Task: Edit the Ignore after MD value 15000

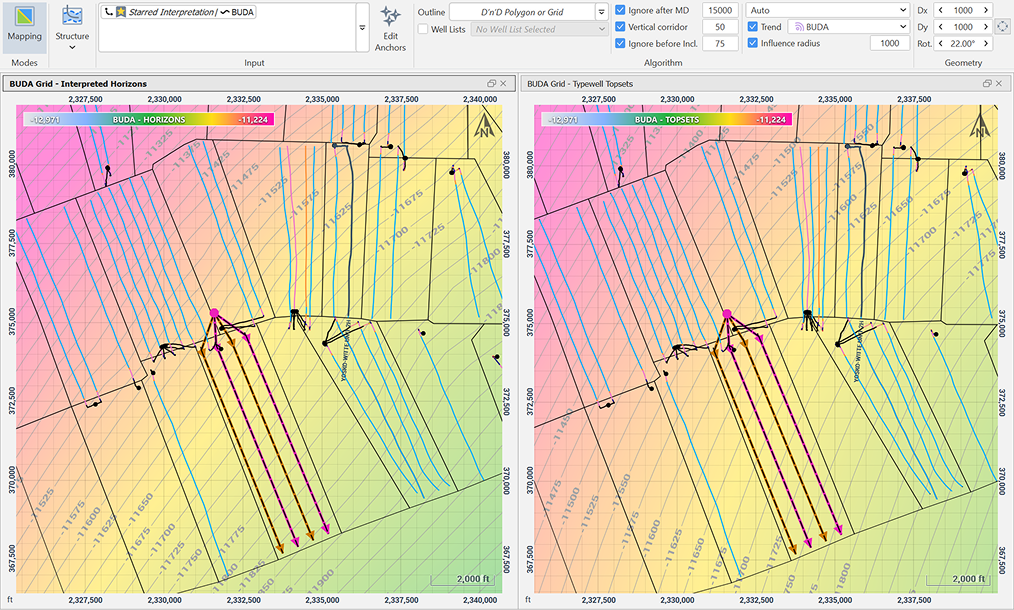Action: click(x=720, y=10)
